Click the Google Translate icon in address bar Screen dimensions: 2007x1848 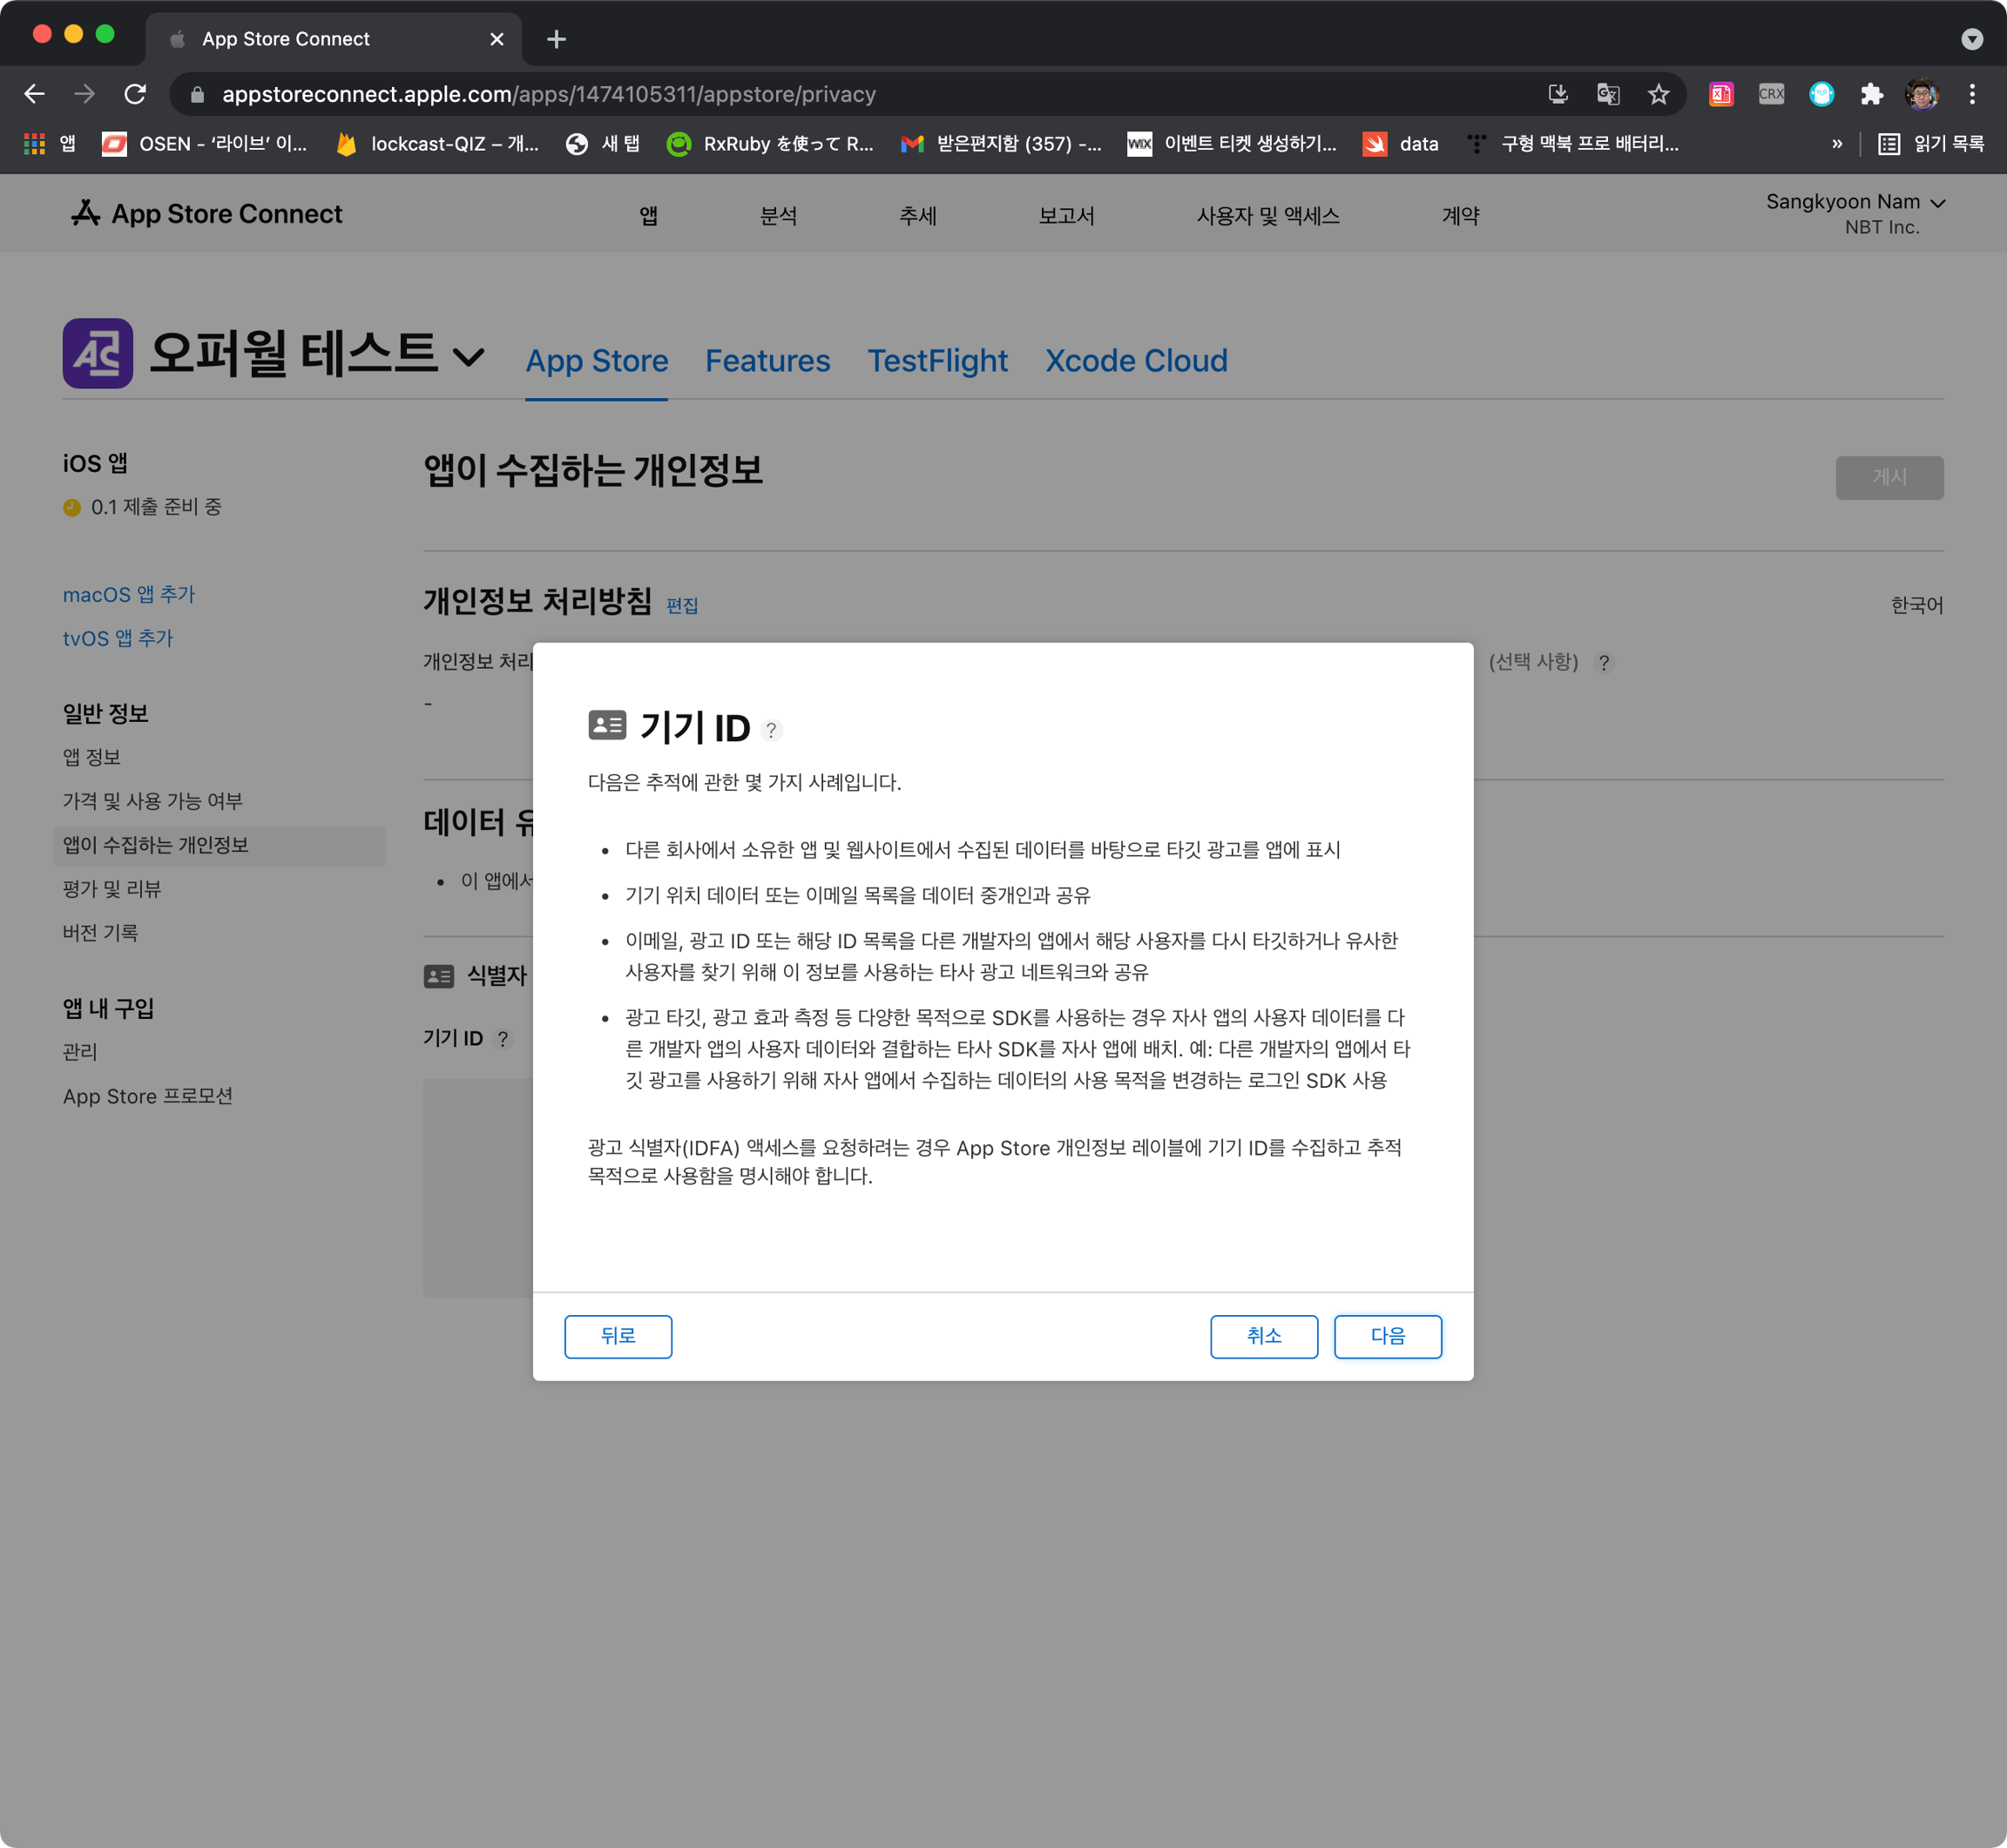[1608, 94]
